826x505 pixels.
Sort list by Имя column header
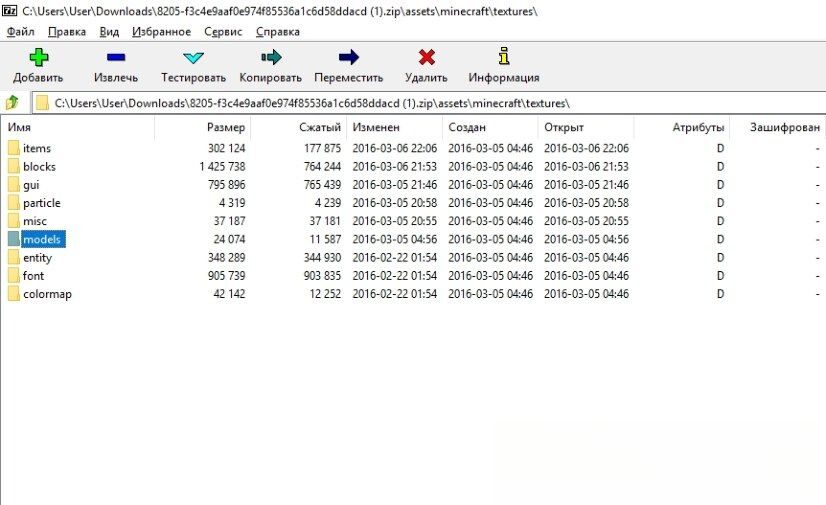pos(18,128)
